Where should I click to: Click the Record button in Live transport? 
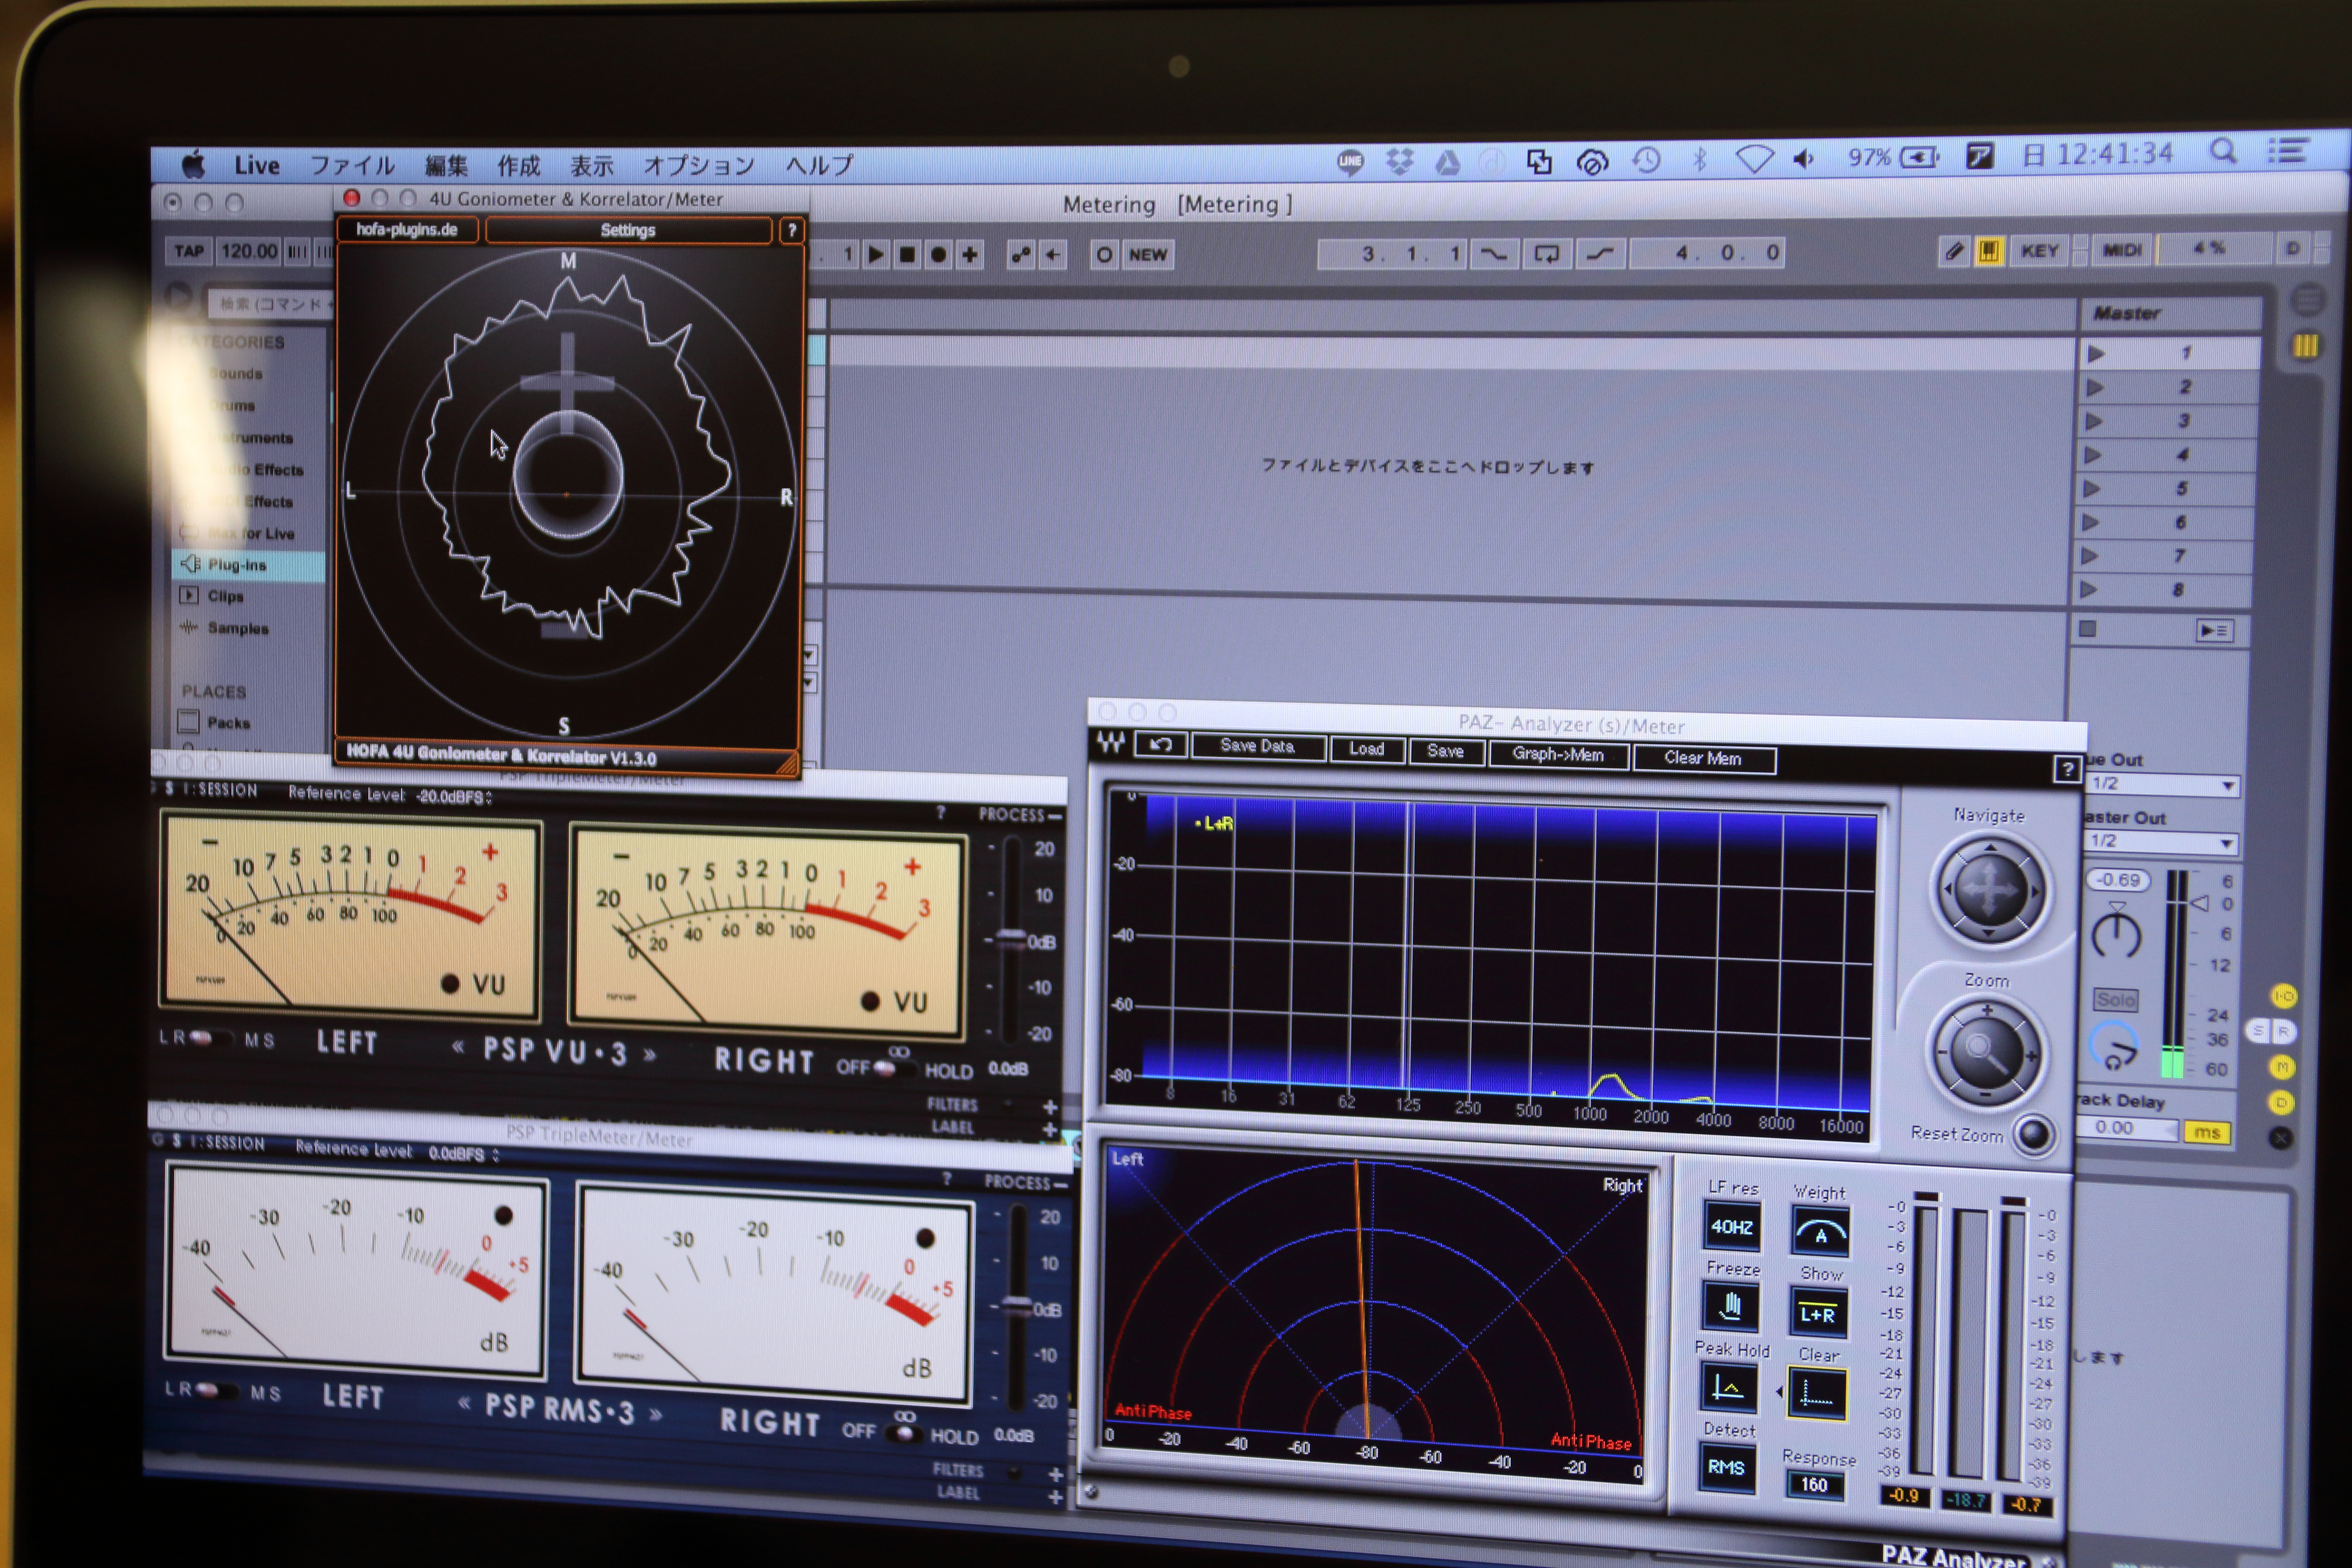point(938,254)
